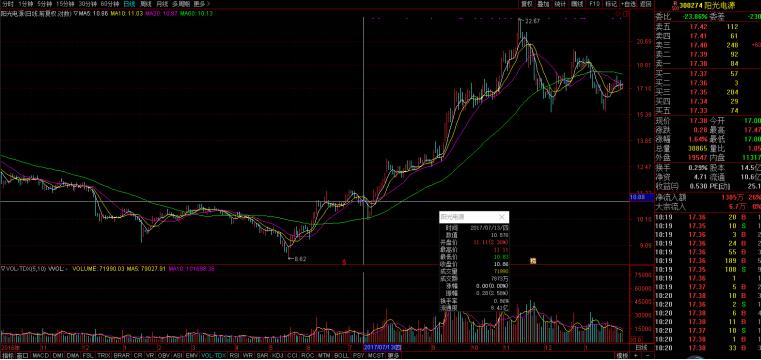Screen dimensions: 761x360
Task: Expand MA indicator dropdown triangle in chart header
Action: pos(76,14)
